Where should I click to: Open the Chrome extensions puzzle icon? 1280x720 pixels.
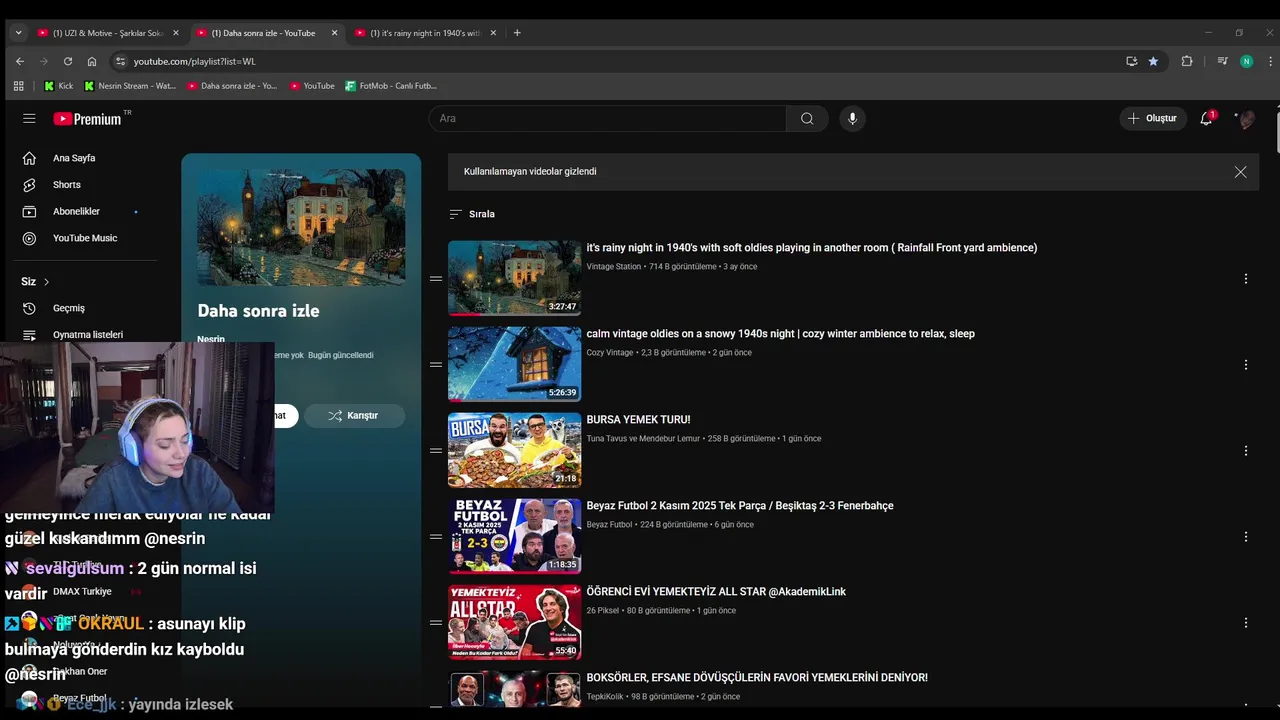pyautogui.click(x=1187, y=61)
